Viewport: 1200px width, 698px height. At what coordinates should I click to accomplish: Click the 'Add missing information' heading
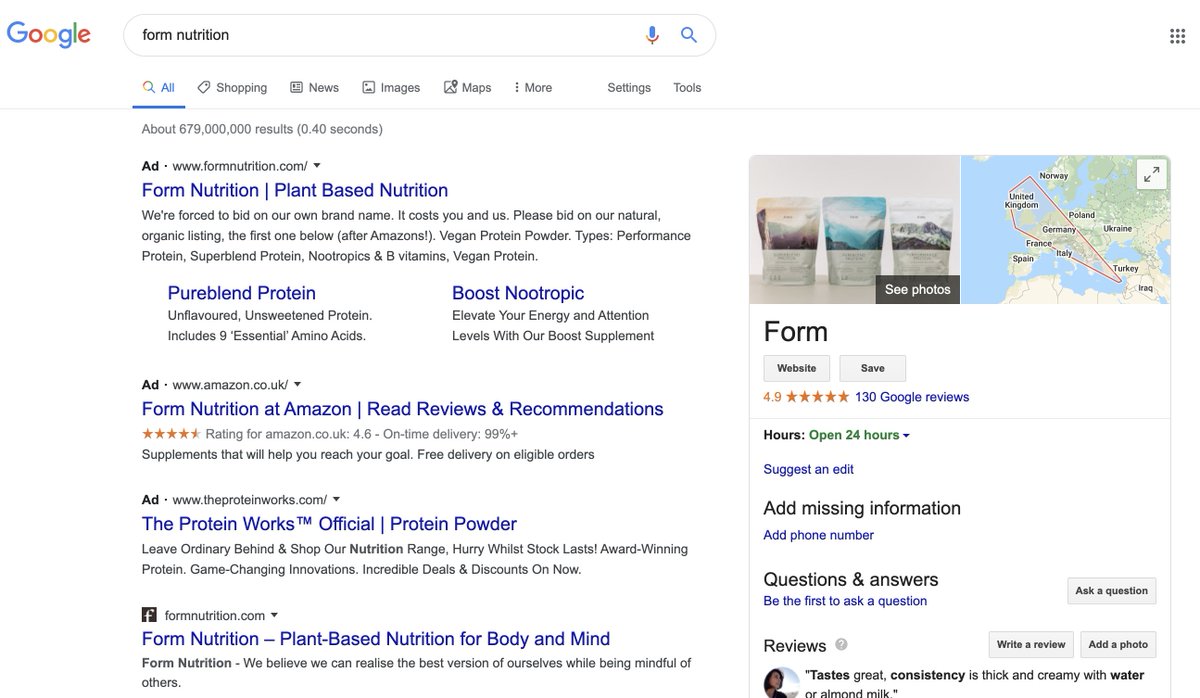[862, 508]
